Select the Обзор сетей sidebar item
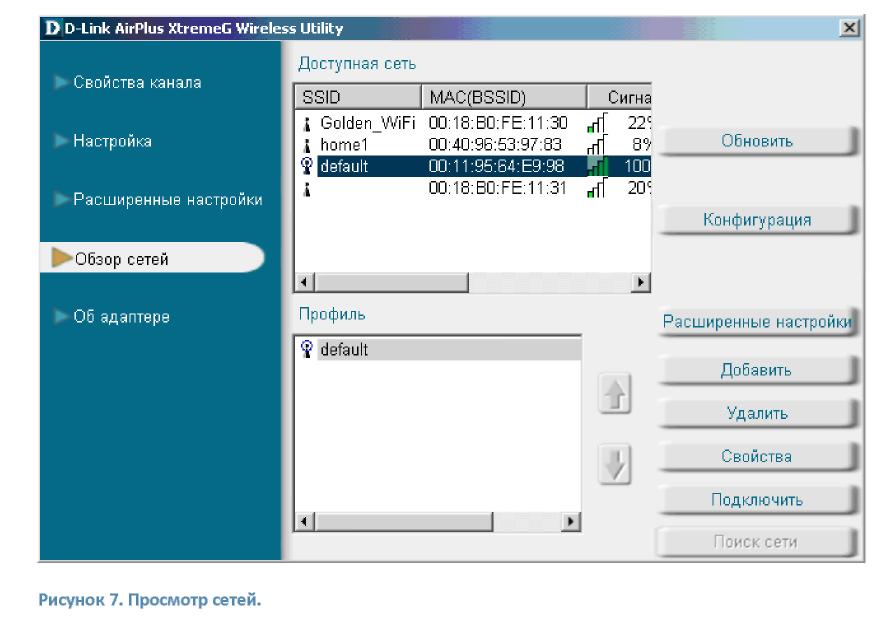The height and width of the screenshot is (619, 872). pos(152,257)
